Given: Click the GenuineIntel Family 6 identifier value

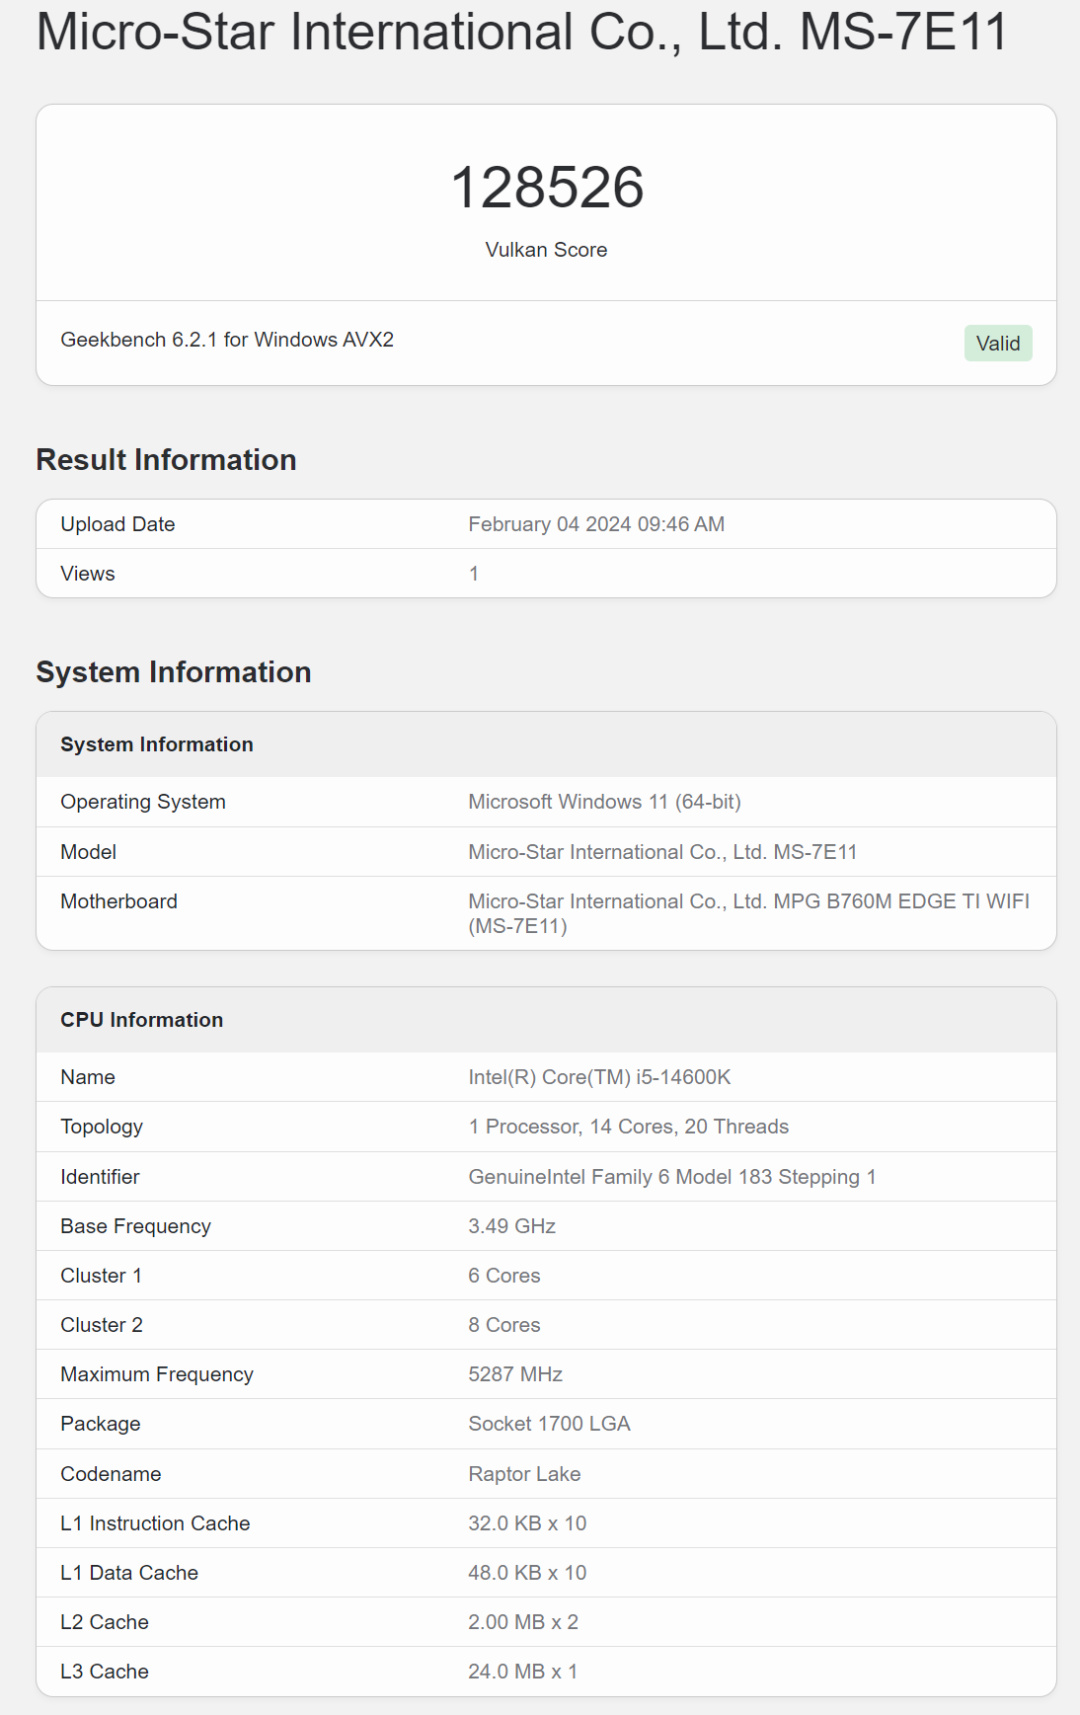Looking at the screenshot, I should (x=671, y=1177).
